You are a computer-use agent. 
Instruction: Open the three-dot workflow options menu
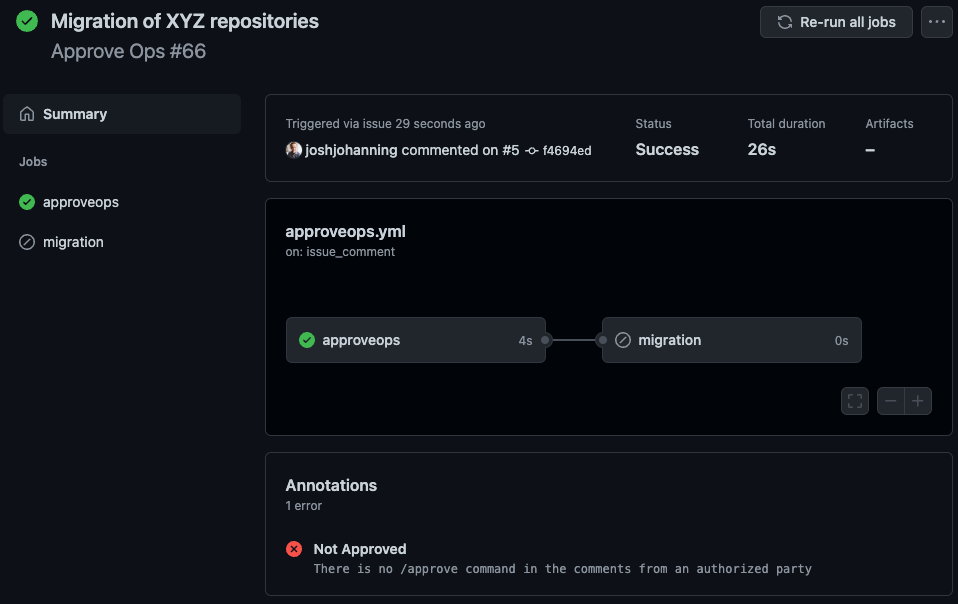point(936,22)
